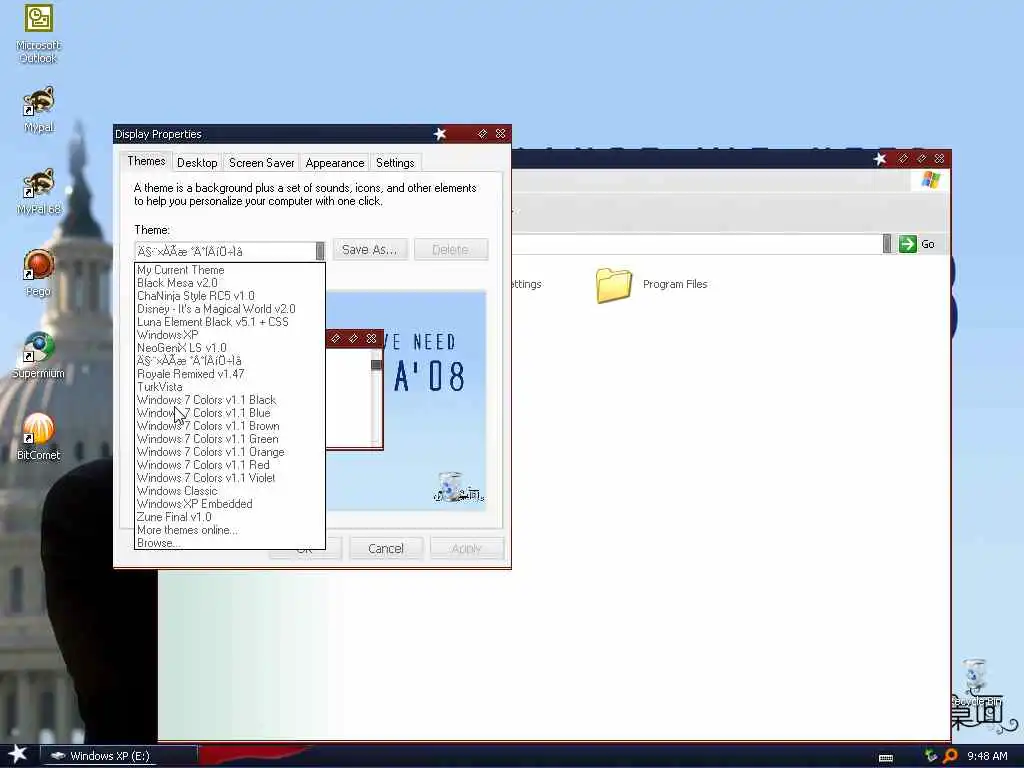Open the Appearance tab
The width and height of the screenshot is (1024, 768).
tap(334, 163)
